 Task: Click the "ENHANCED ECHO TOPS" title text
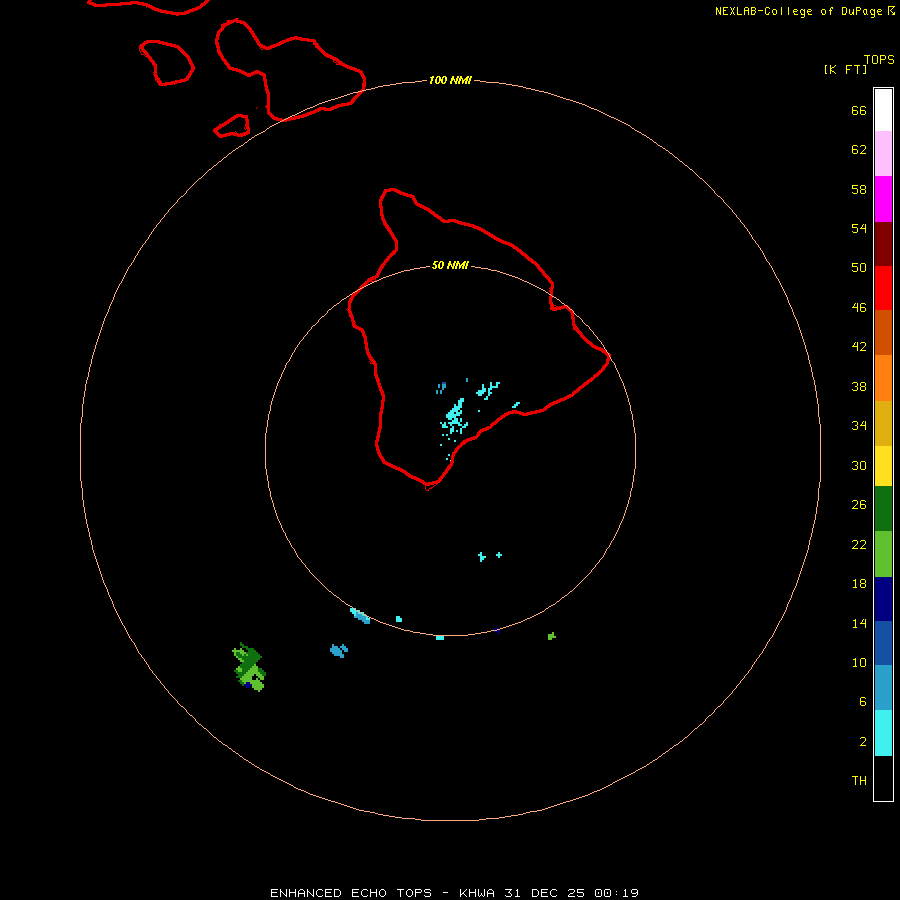(x=351, y=893)
